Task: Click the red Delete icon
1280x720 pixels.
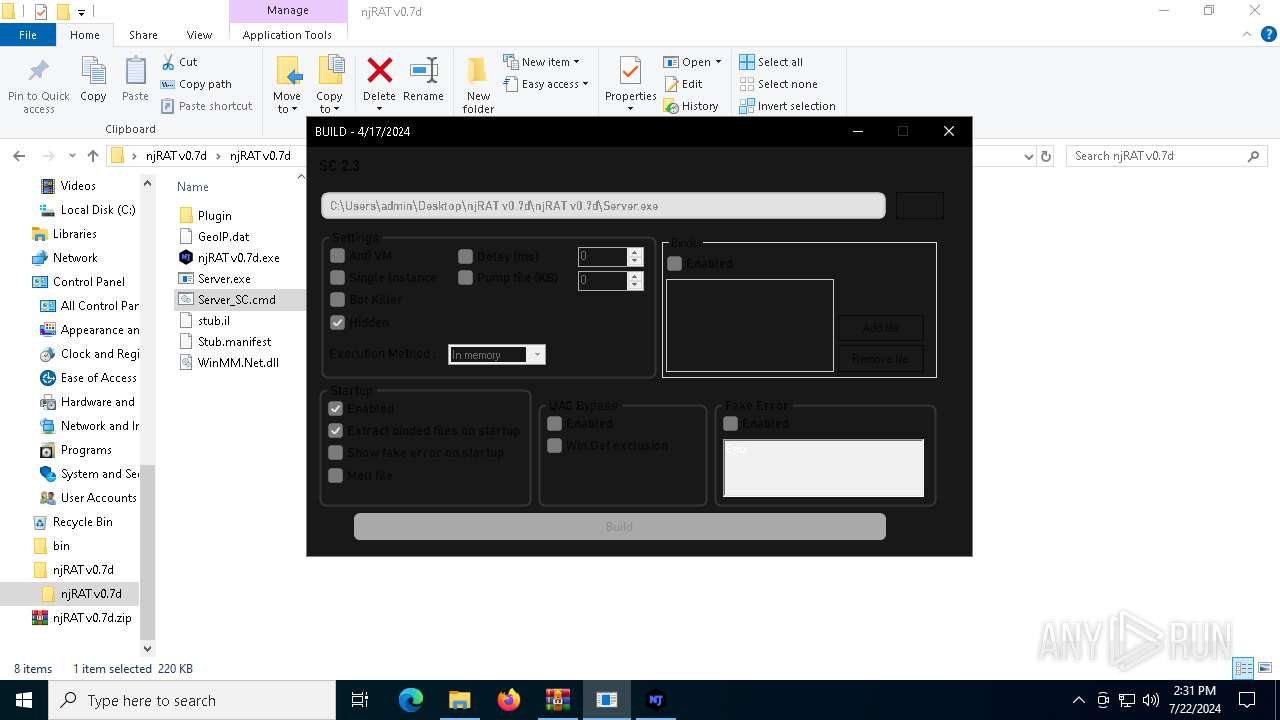Action: 379,71
